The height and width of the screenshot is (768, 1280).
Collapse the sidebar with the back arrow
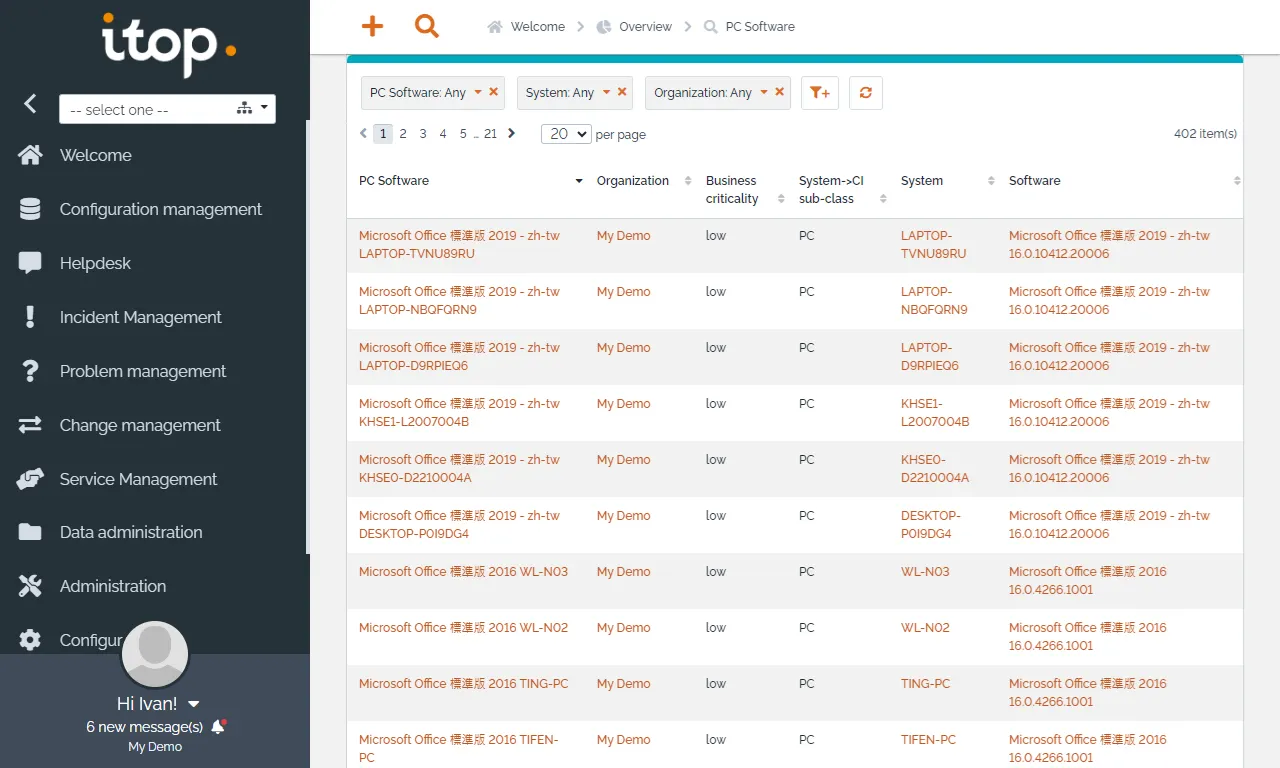pos(30,103)
